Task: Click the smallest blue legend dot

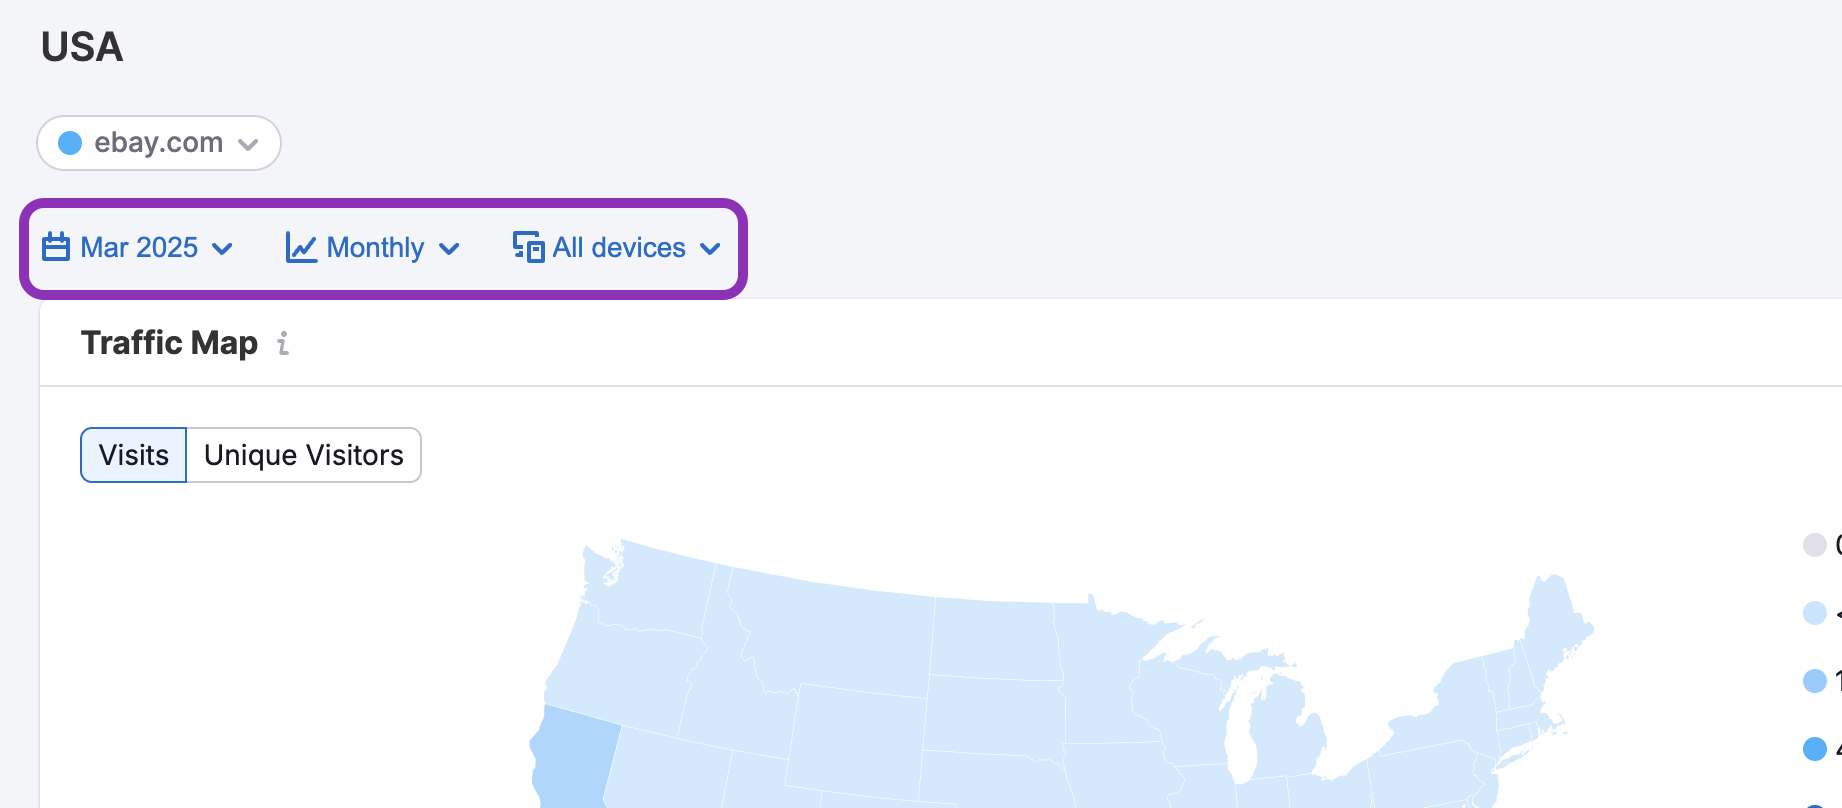Action: pos(1813,613)
